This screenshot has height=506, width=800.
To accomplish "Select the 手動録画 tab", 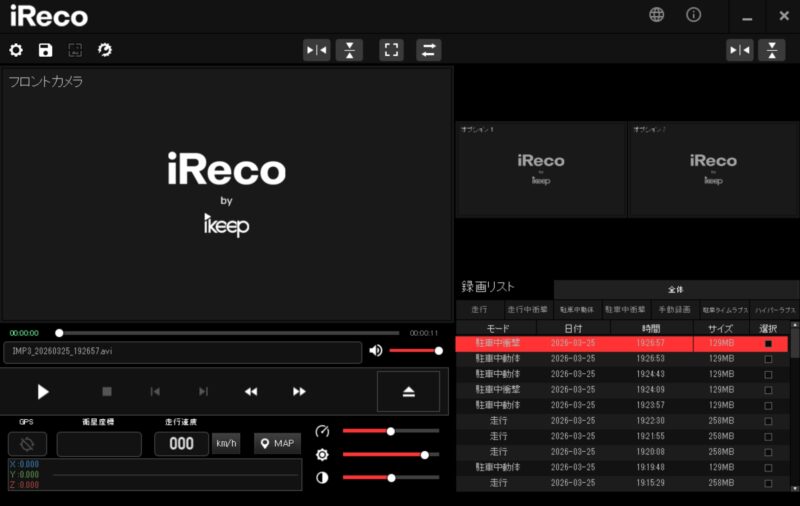I will click(x=675, y=310).
